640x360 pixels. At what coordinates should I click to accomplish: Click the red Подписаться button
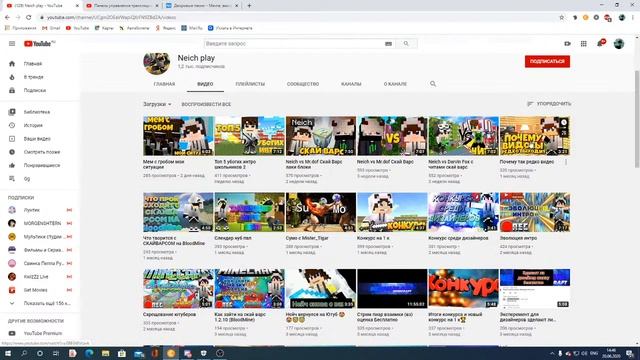click(547, 62)
